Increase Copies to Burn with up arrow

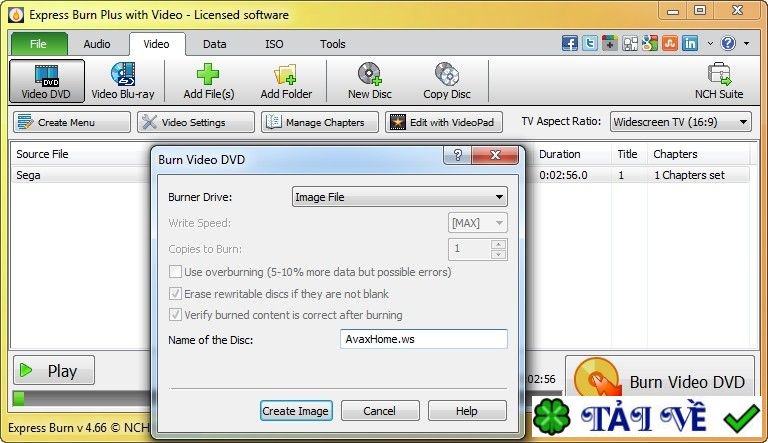click(x=498, y=244)
